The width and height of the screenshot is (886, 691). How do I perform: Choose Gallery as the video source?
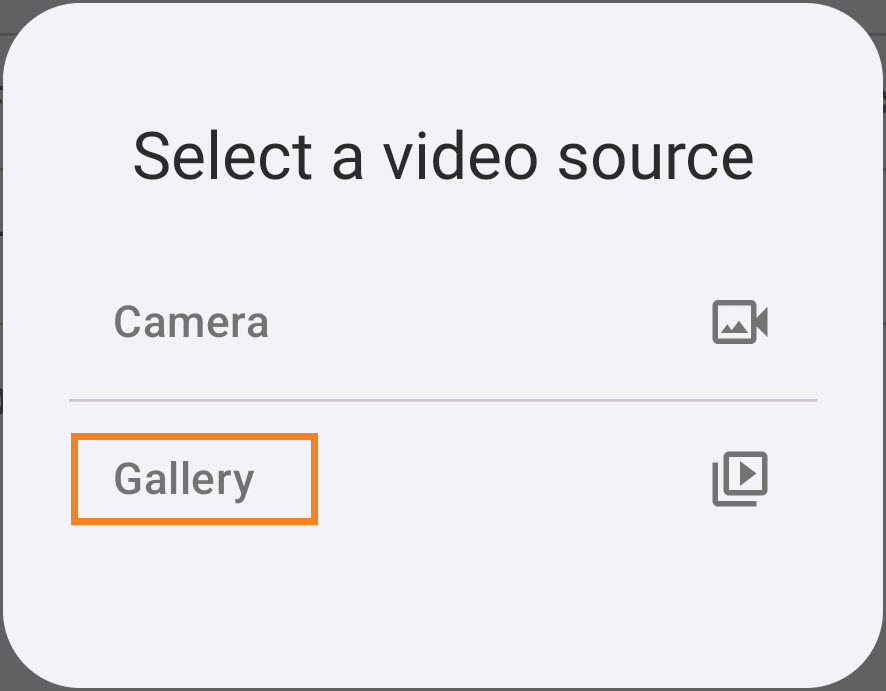tap(443, 479)
